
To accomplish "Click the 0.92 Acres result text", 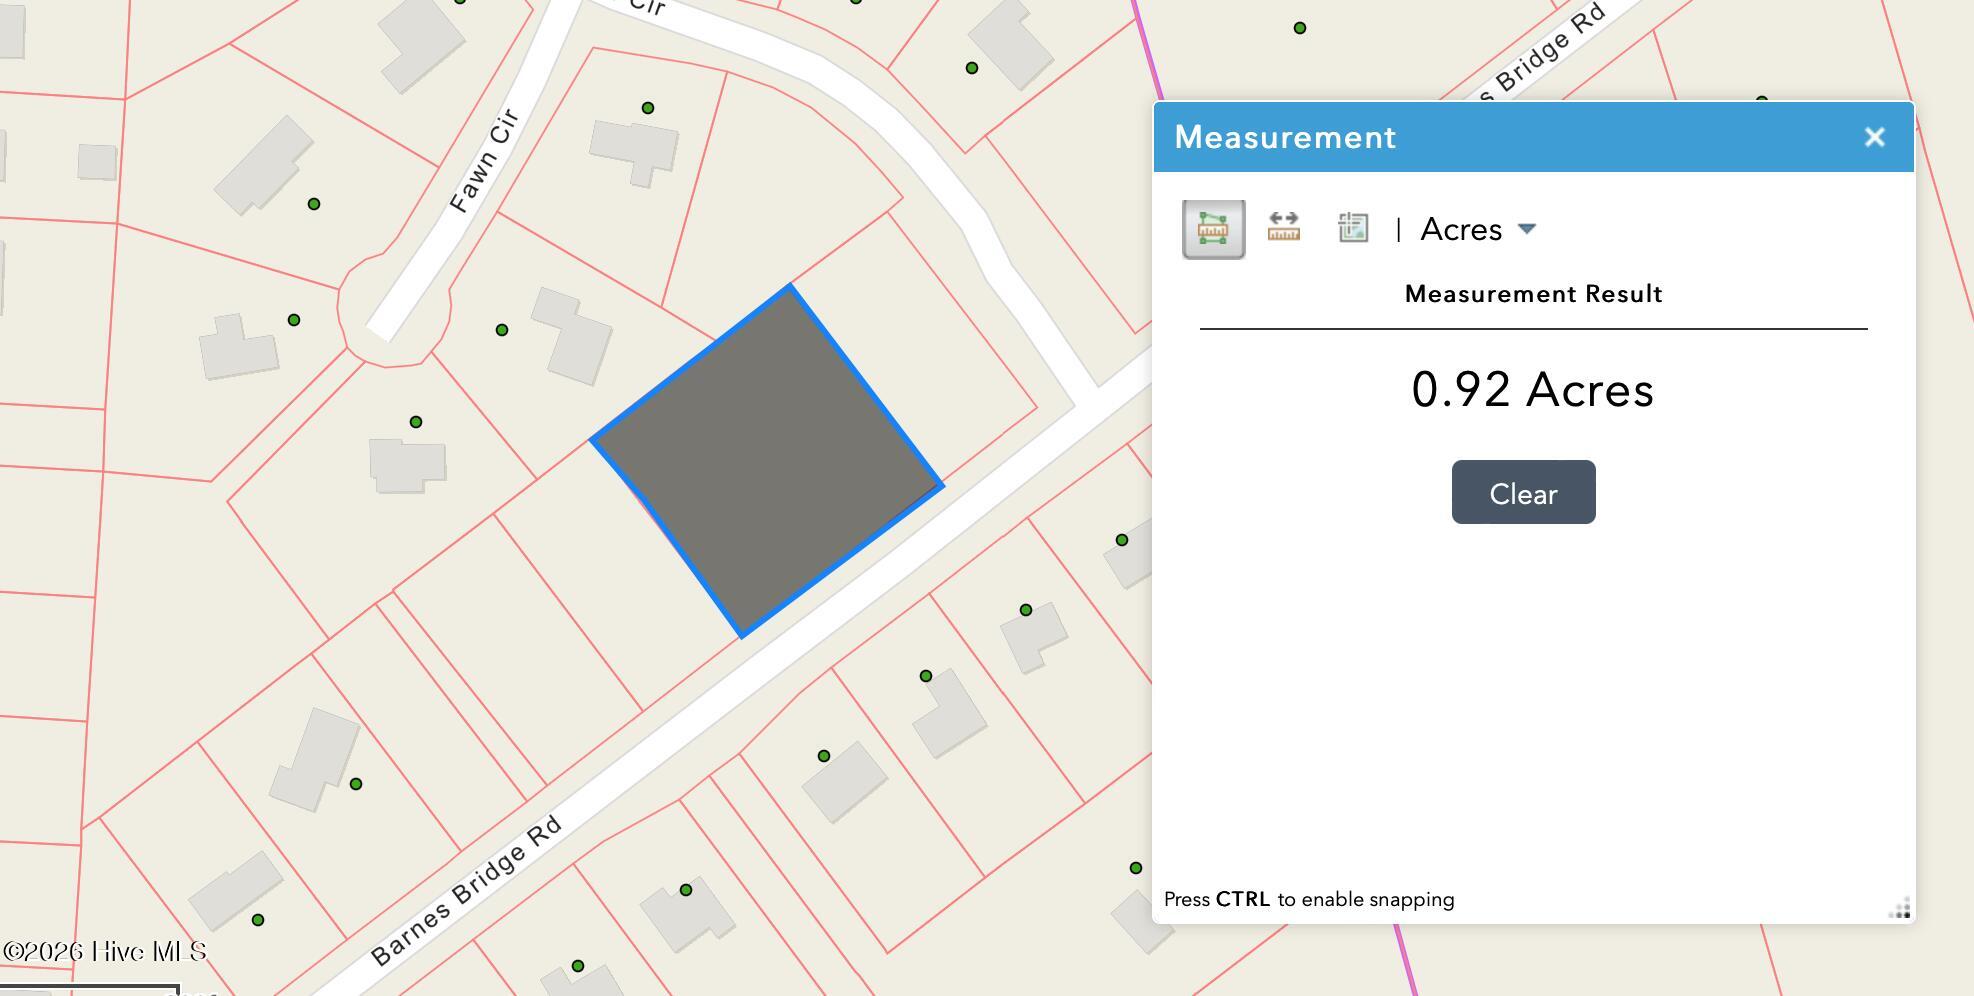I will click(x=1532, y=390).
